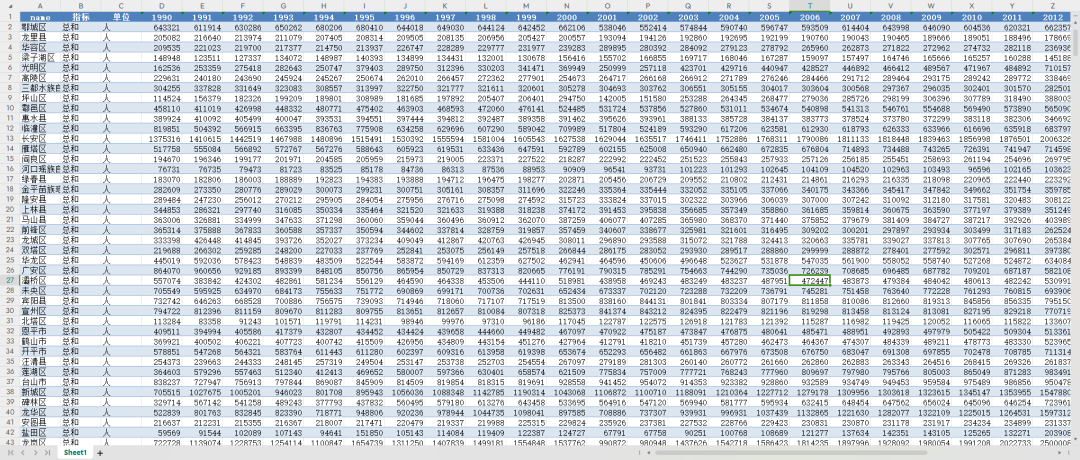Viewport: 1080px width, 460px height.
Task: Select column A header
Action: point(40,5)
